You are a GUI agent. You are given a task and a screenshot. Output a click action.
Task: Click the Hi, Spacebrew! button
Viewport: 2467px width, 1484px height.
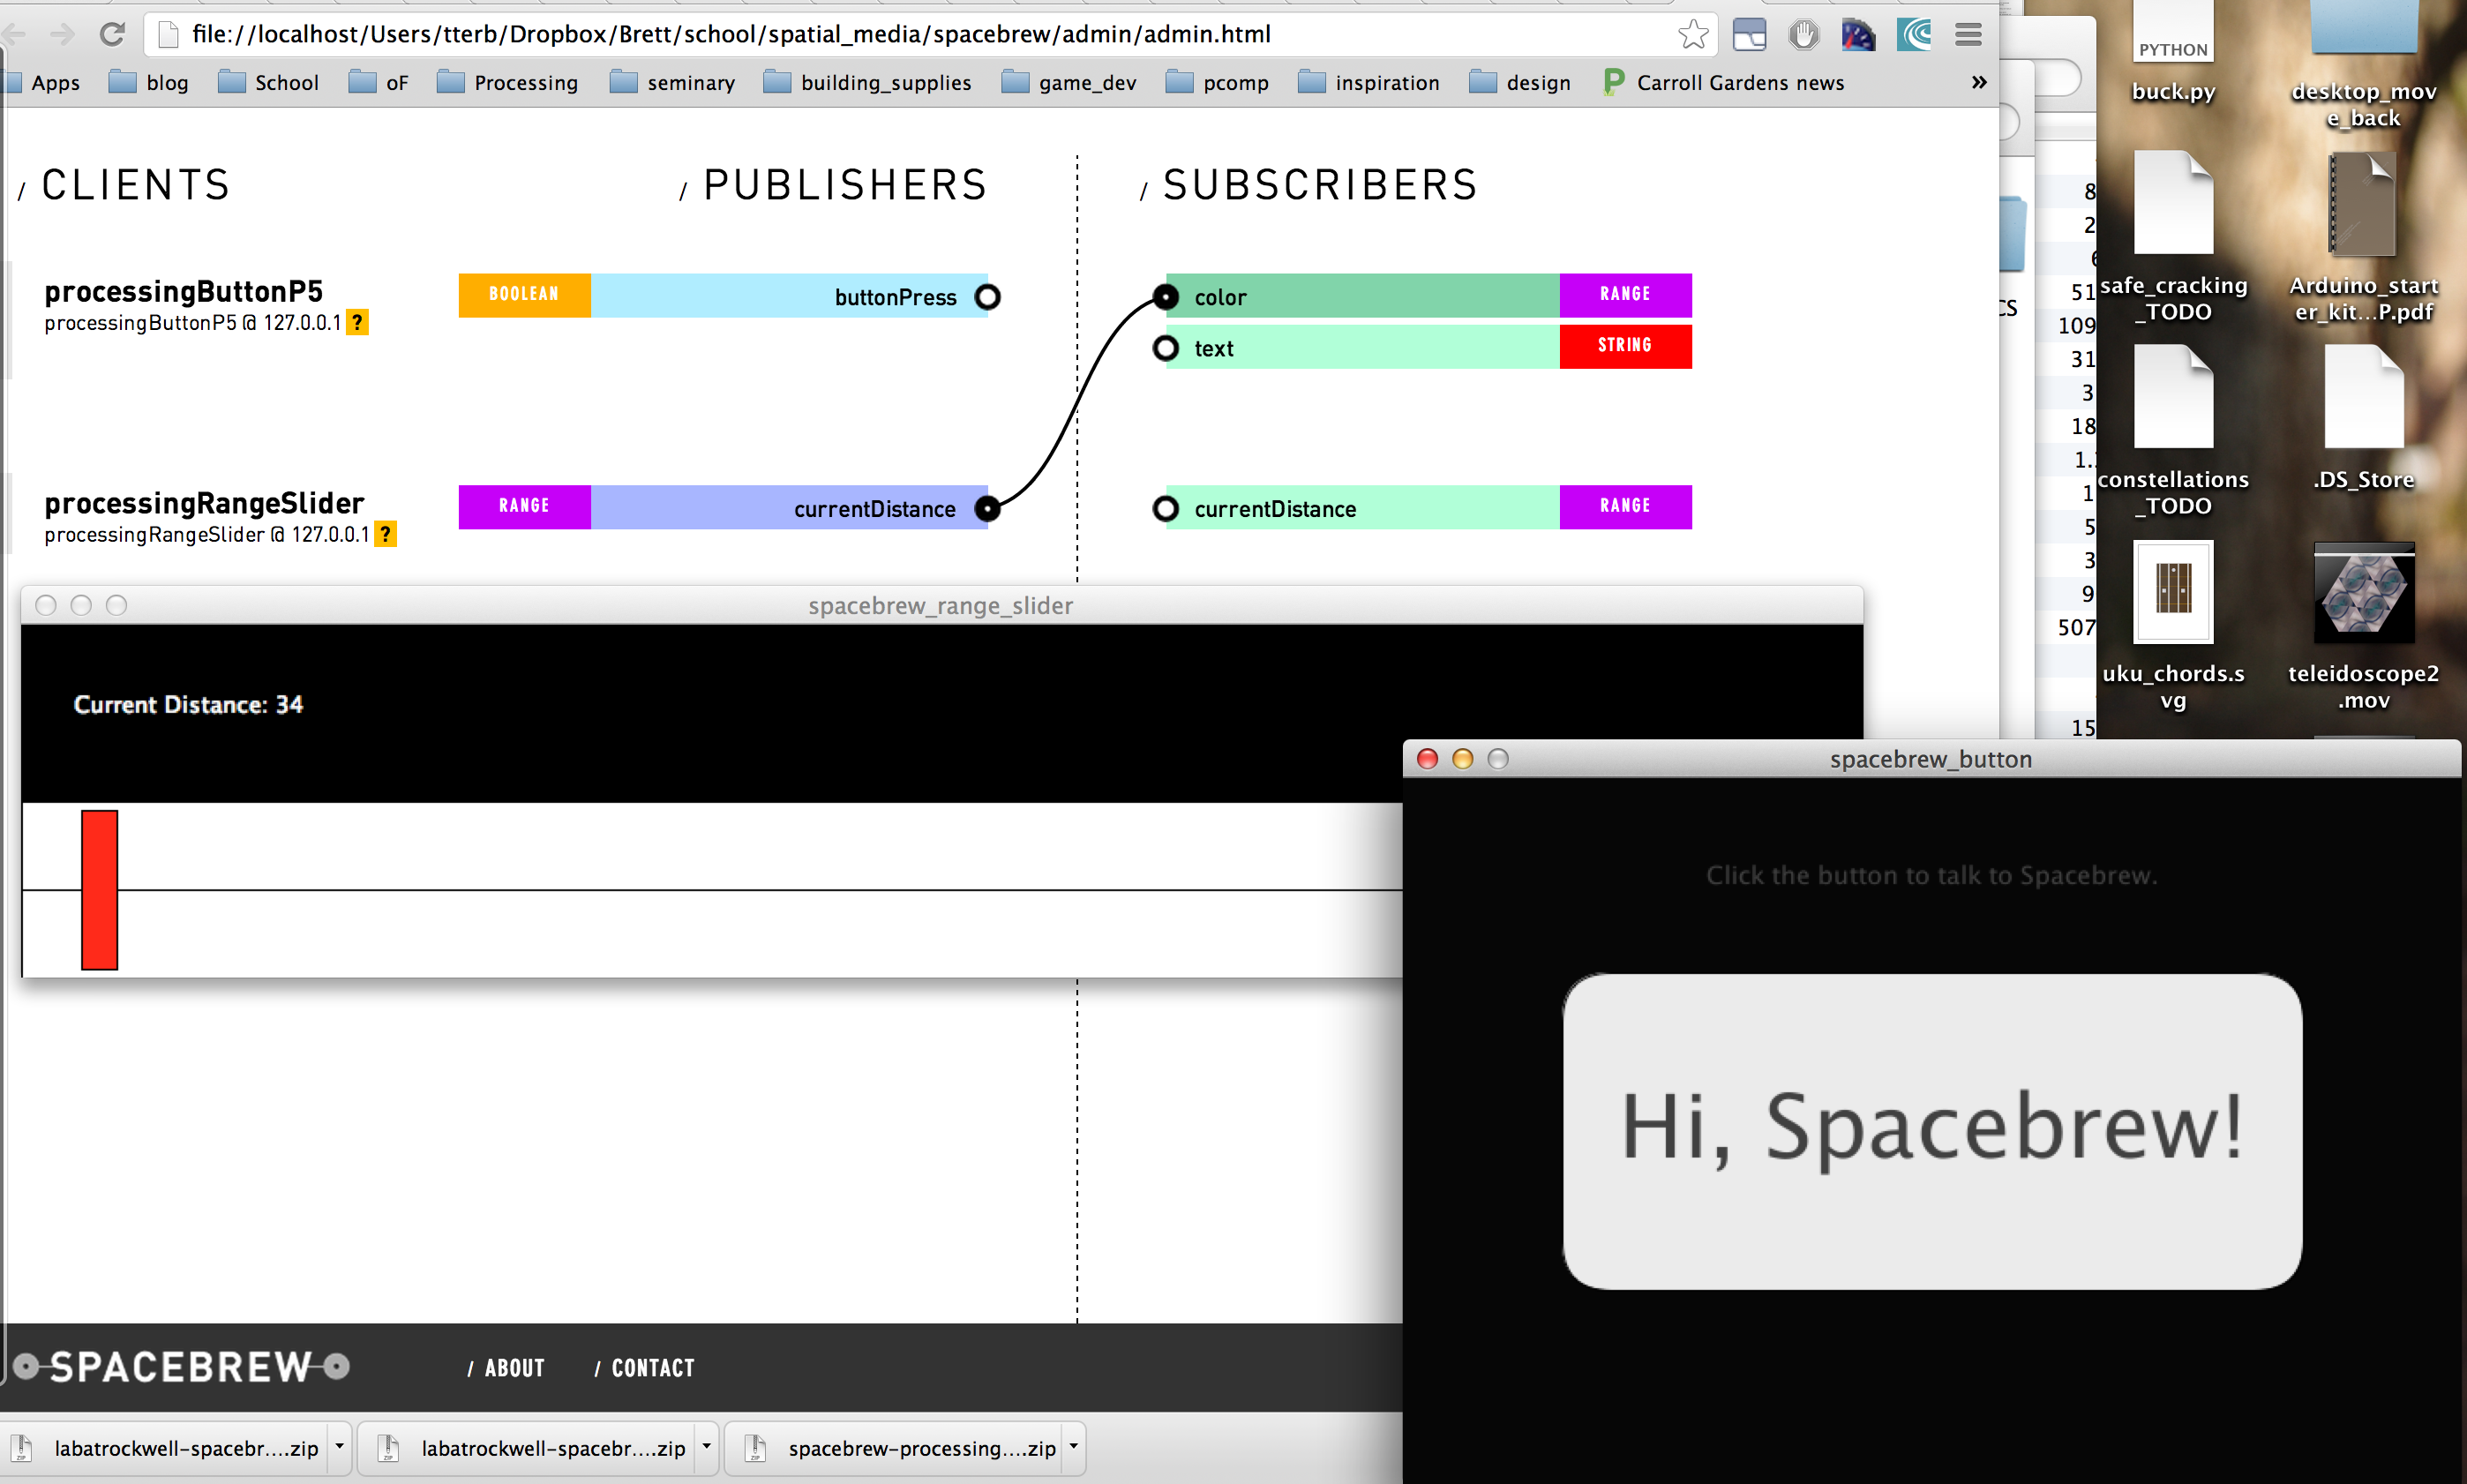coord(1932,1131)
